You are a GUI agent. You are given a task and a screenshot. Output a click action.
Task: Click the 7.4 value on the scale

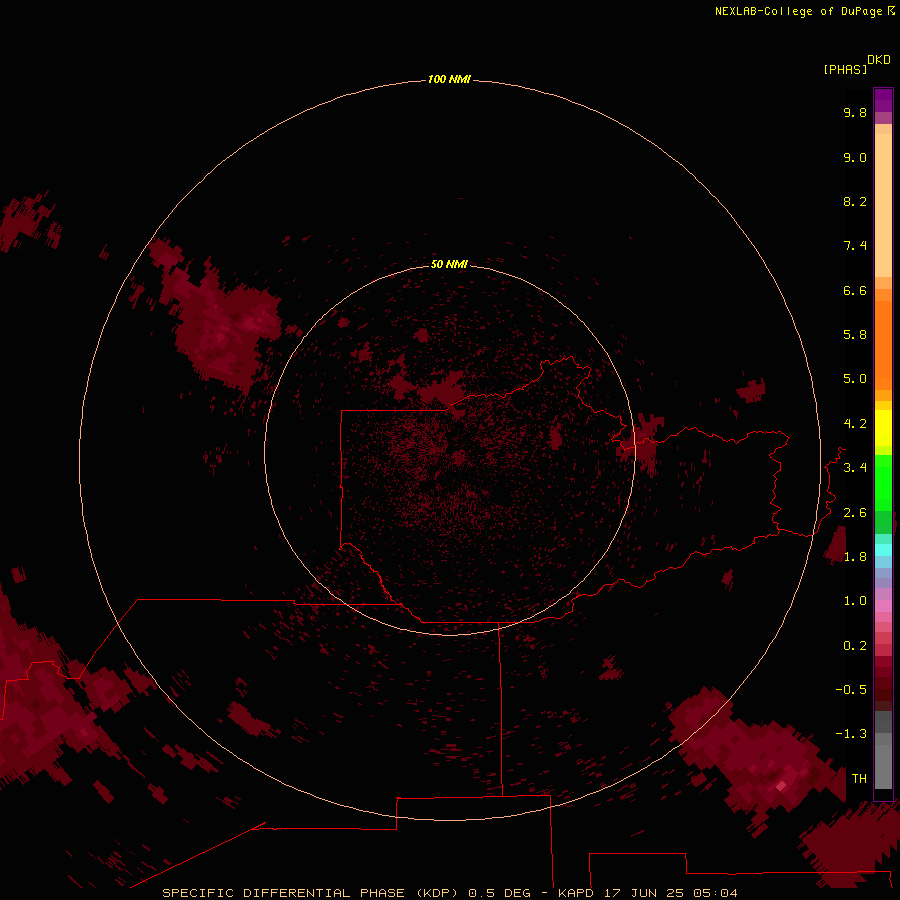(855, 246)
